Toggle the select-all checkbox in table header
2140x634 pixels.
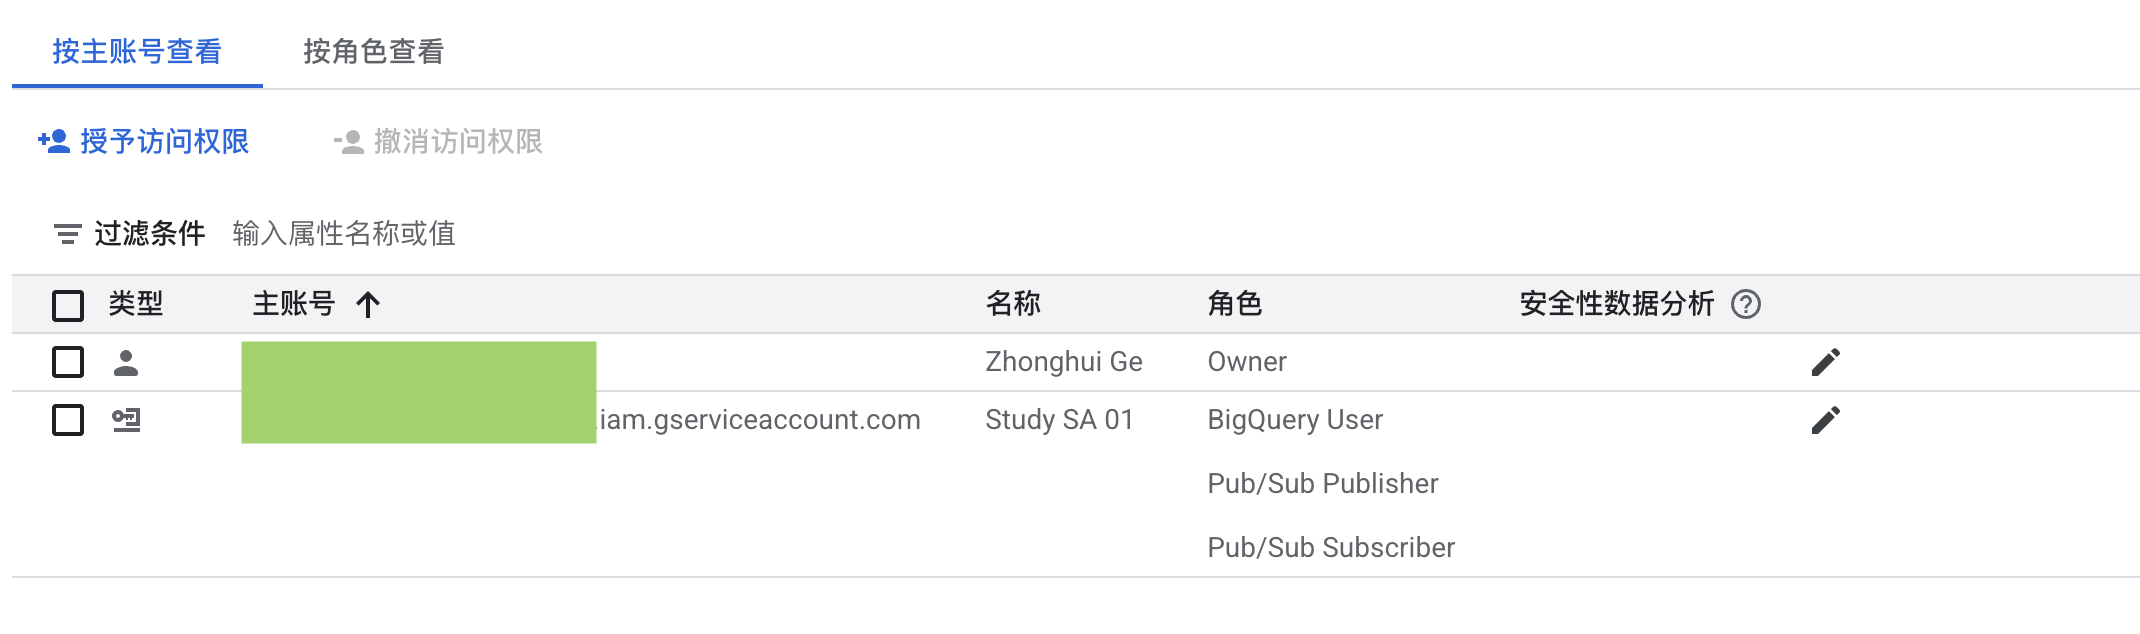click(x=68, y=305)
